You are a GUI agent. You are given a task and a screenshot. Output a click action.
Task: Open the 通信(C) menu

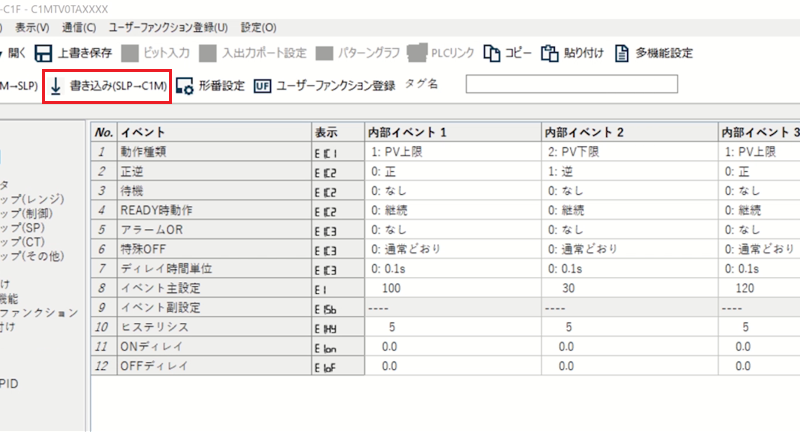(x=78, y=26)
